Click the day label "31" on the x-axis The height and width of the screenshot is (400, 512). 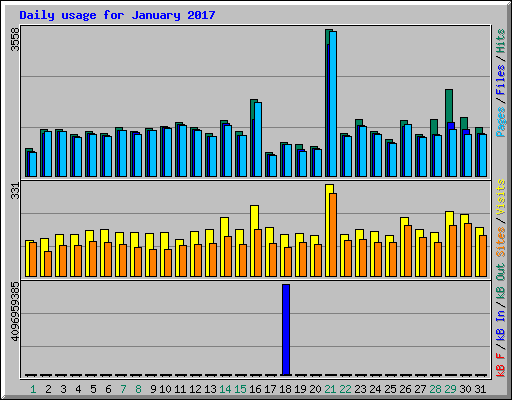click(x=480, y=389)
